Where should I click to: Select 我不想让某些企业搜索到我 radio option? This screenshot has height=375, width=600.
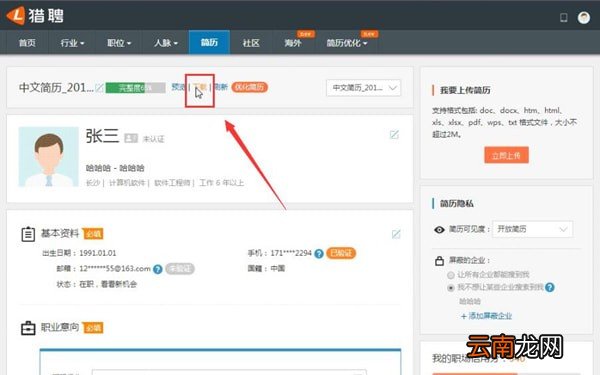coord(451,287)
